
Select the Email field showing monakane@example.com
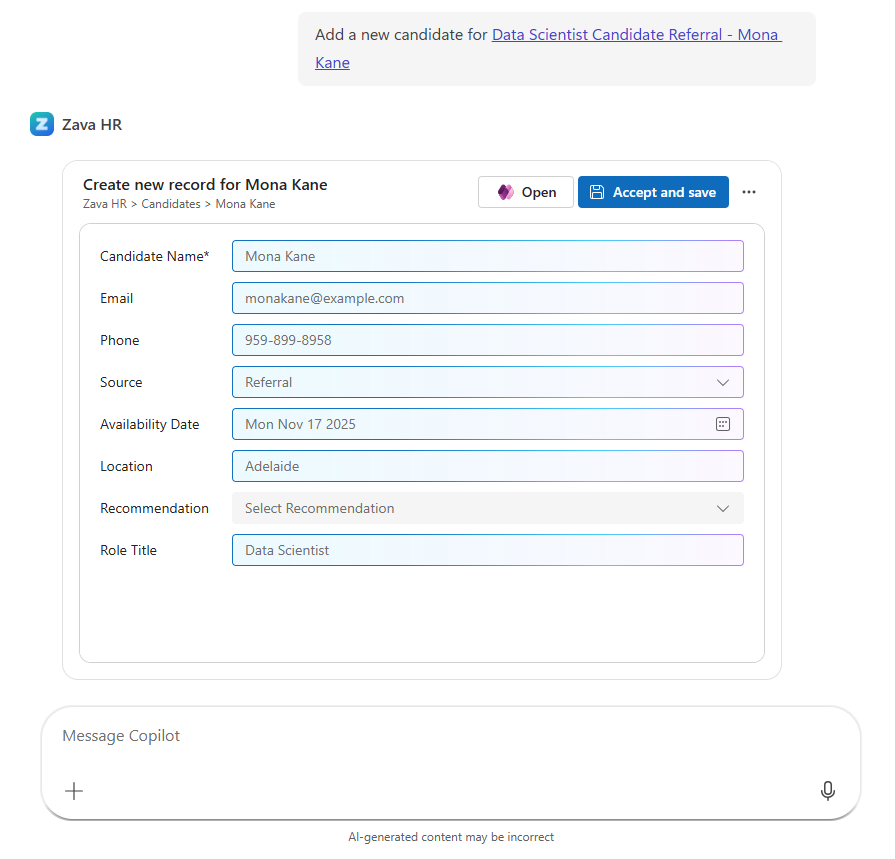click(487, 298)
